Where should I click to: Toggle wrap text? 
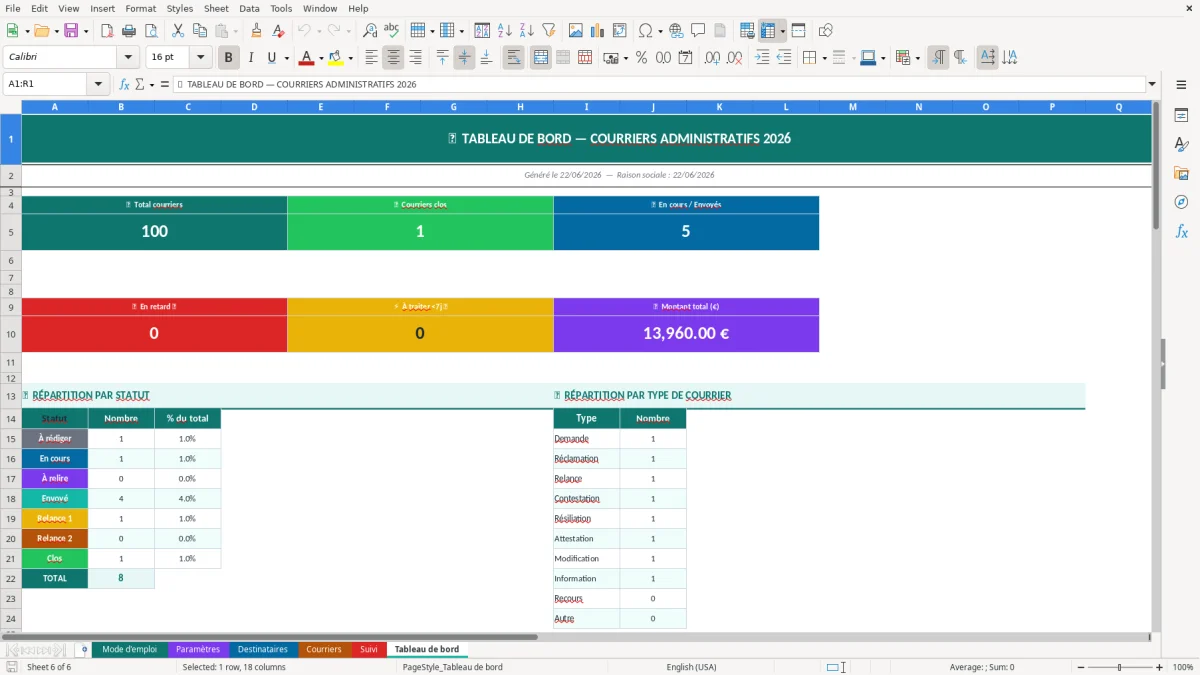click(x=514, y=58)
